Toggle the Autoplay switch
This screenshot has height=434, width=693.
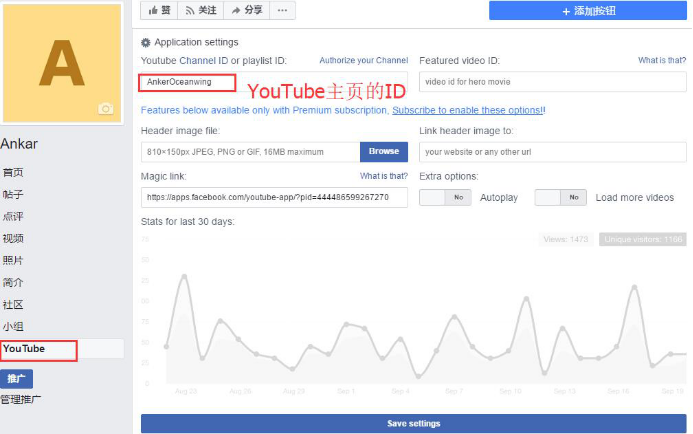coord(445,198)
